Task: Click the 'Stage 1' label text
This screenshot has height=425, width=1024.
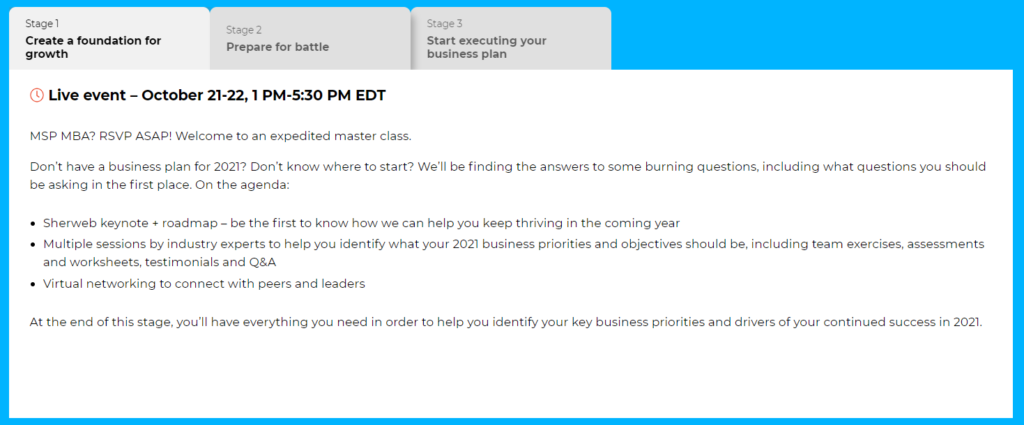Action: tap(42, 24)
